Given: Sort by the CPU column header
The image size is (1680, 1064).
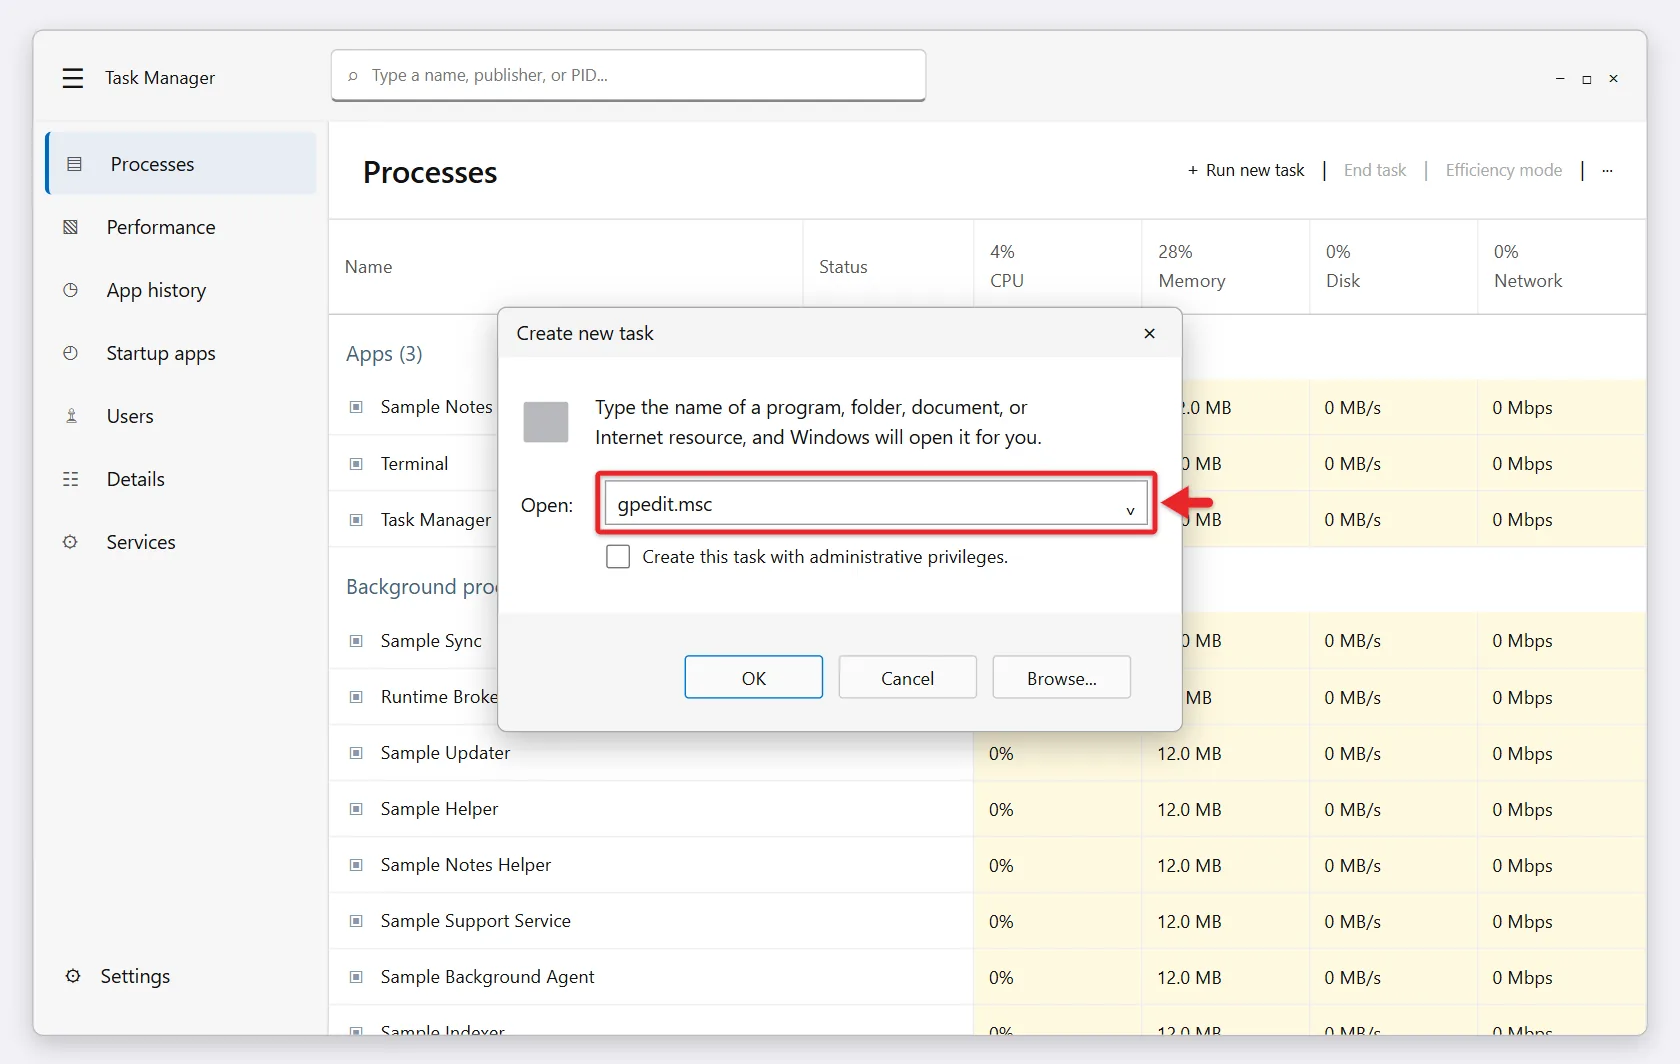Looking at the screenshot, I should point(1058,266).
